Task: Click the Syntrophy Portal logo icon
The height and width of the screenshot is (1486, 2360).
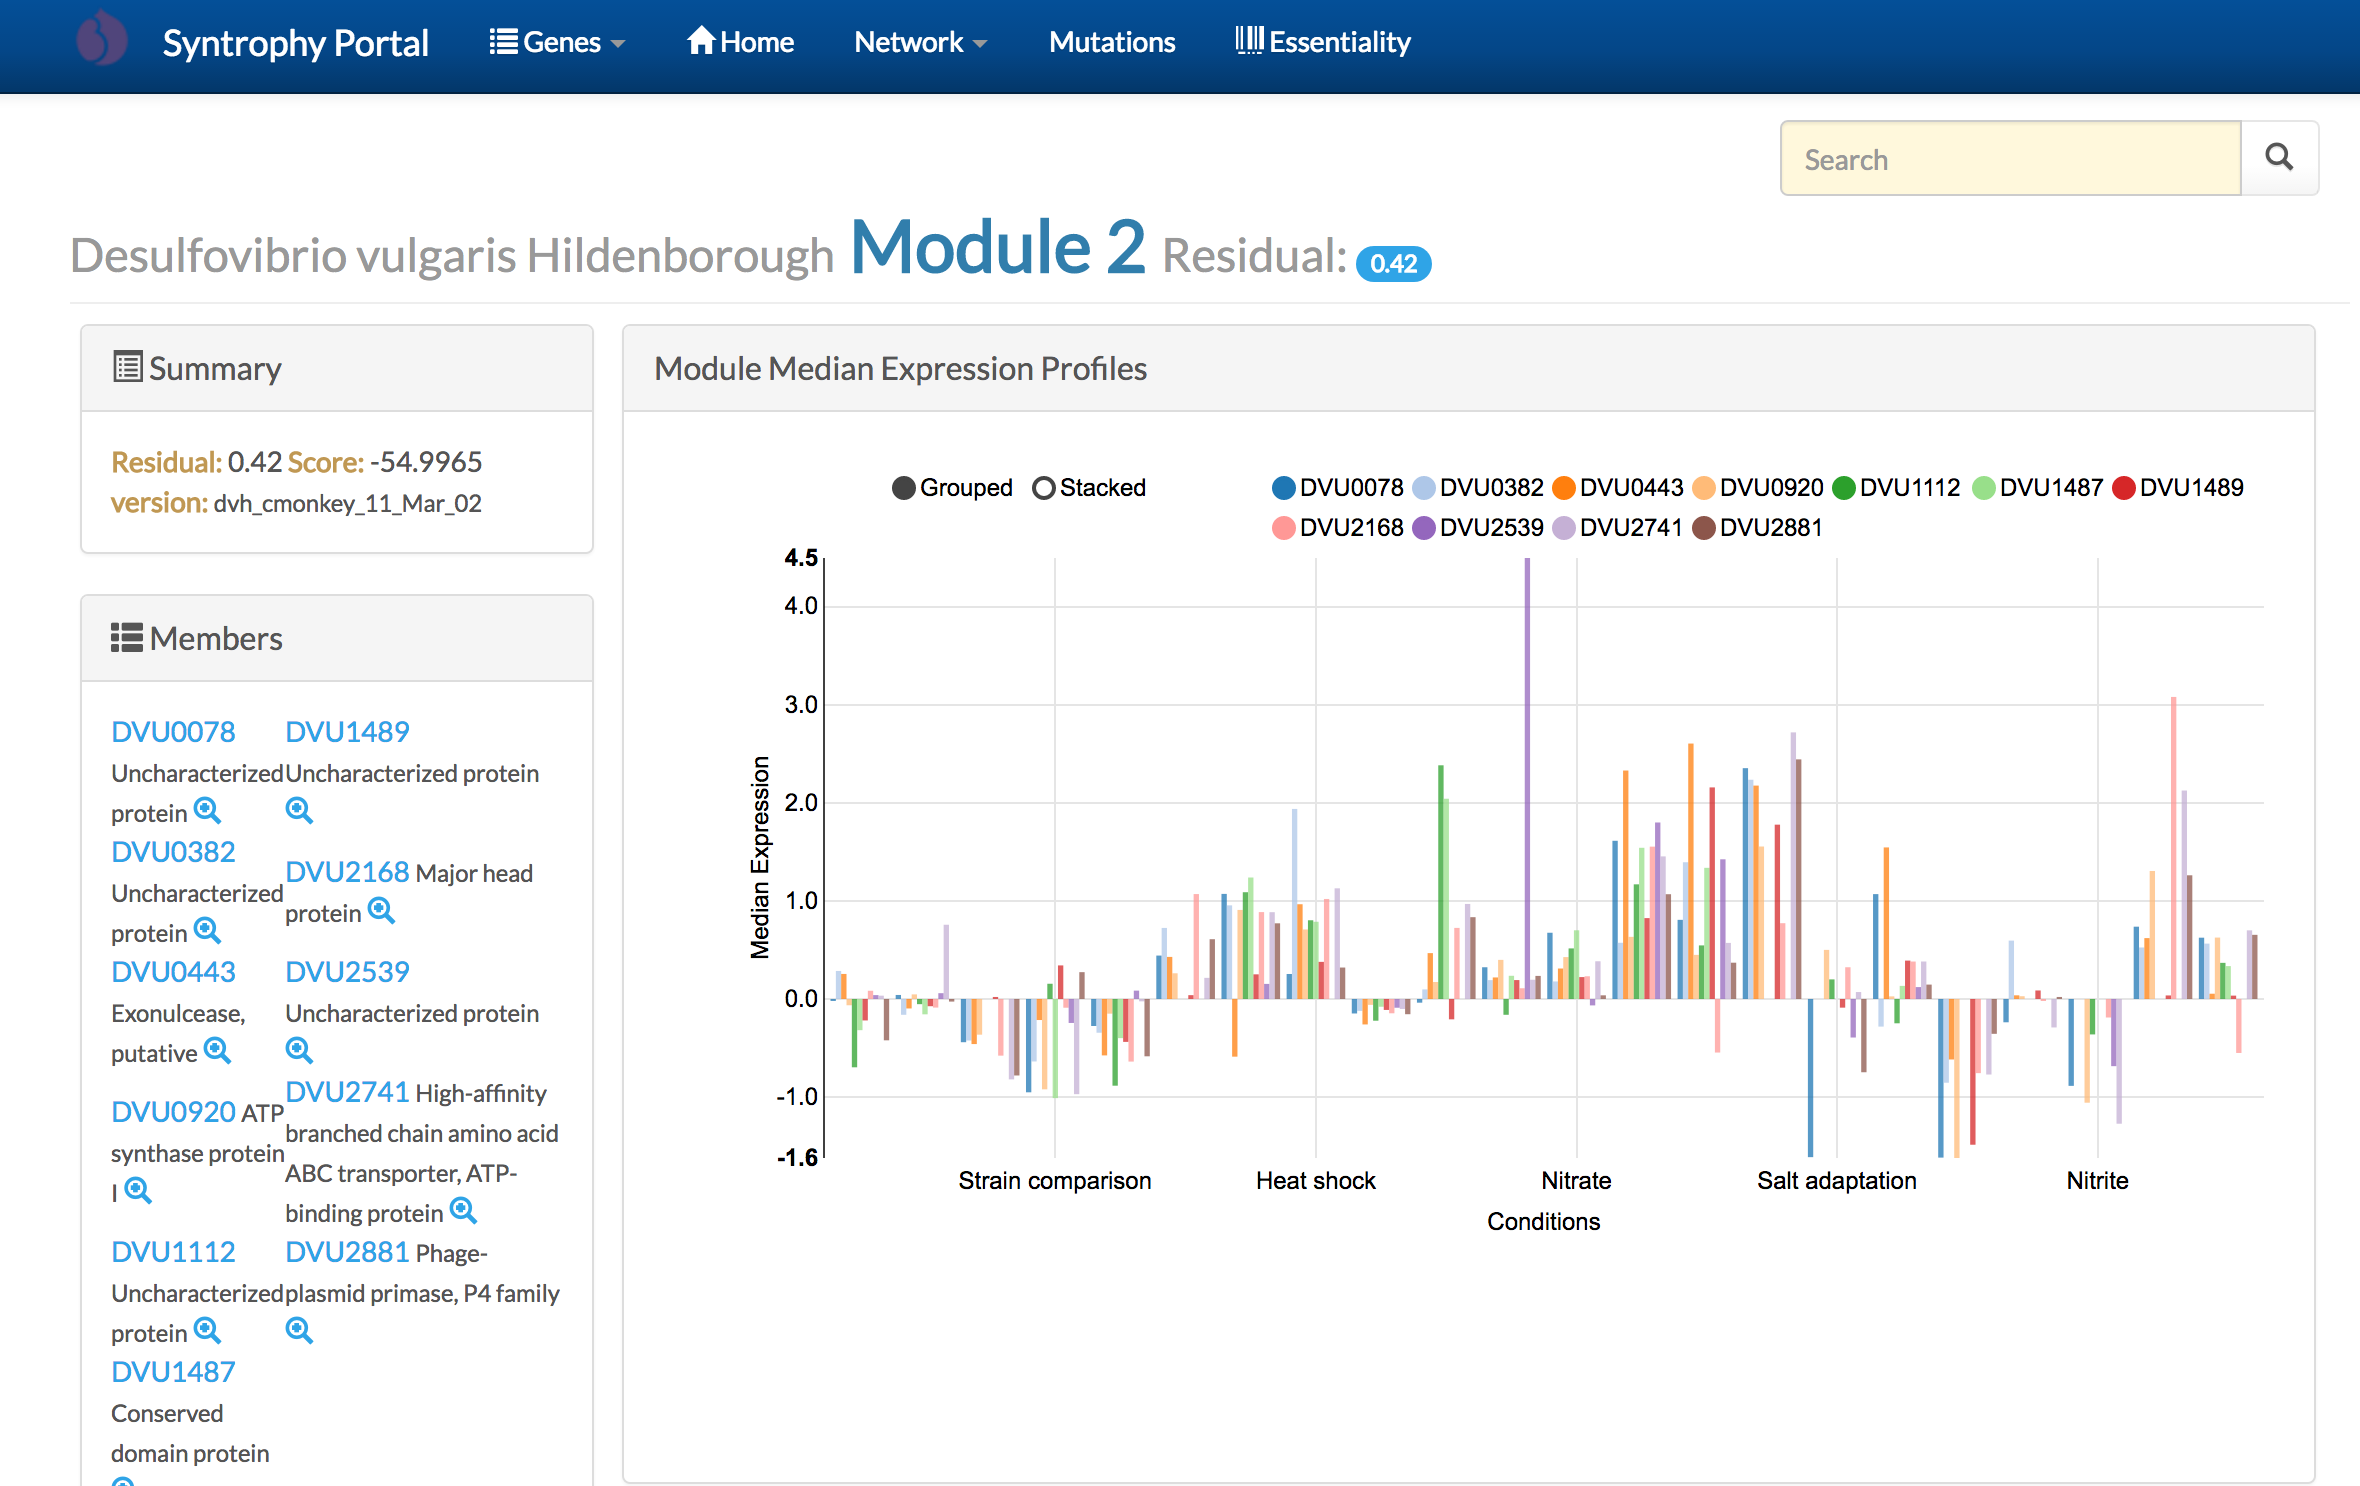Action: pyautogui.click(x=102, y=40)
